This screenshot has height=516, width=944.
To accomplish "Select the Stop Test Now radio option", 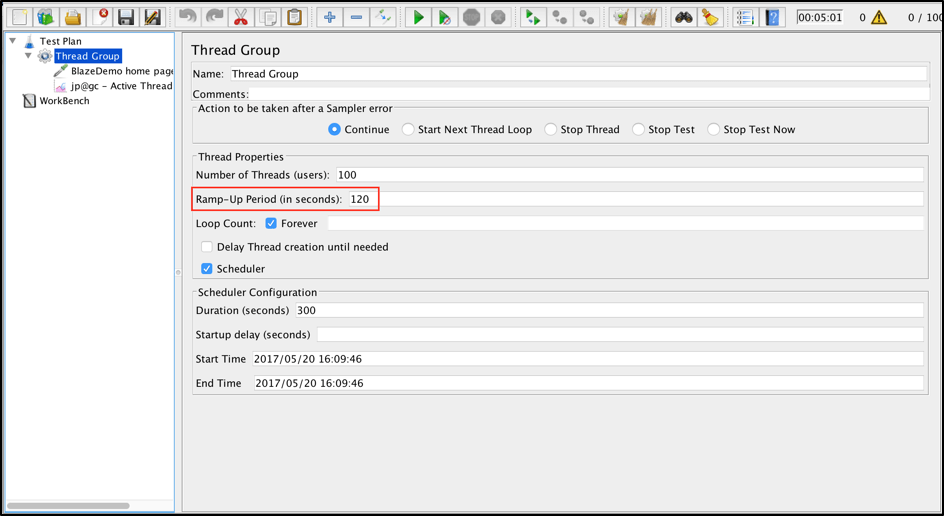I will click(x=713, y=130).
